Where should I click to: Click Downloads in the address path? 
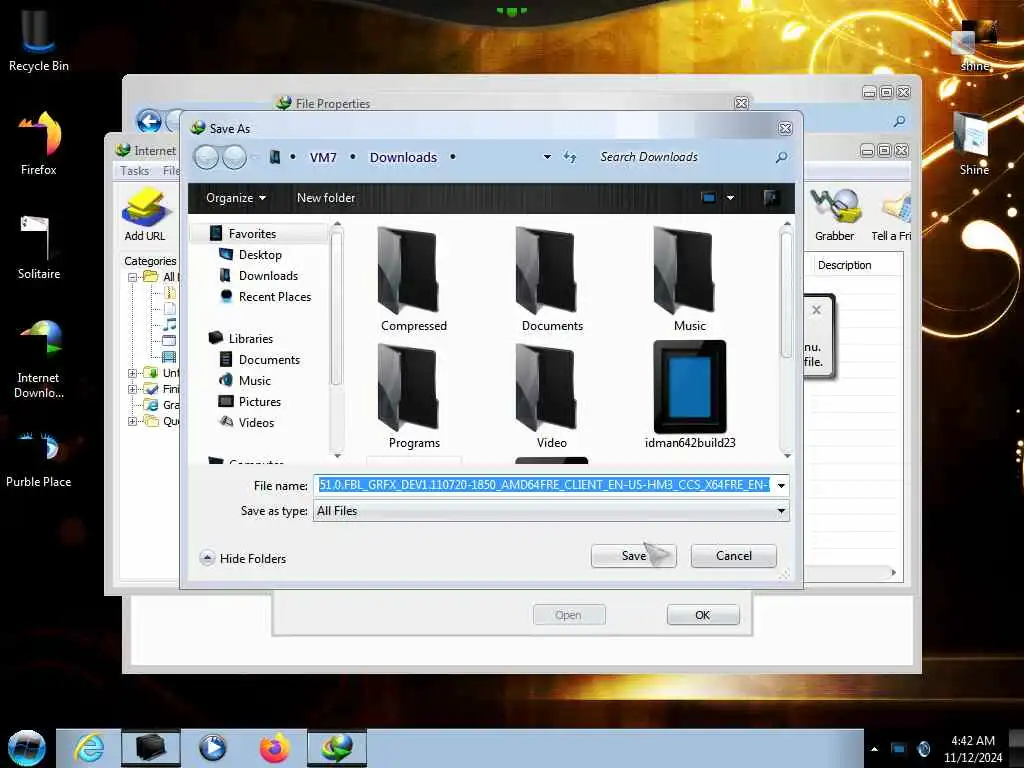tap(403, 157)
